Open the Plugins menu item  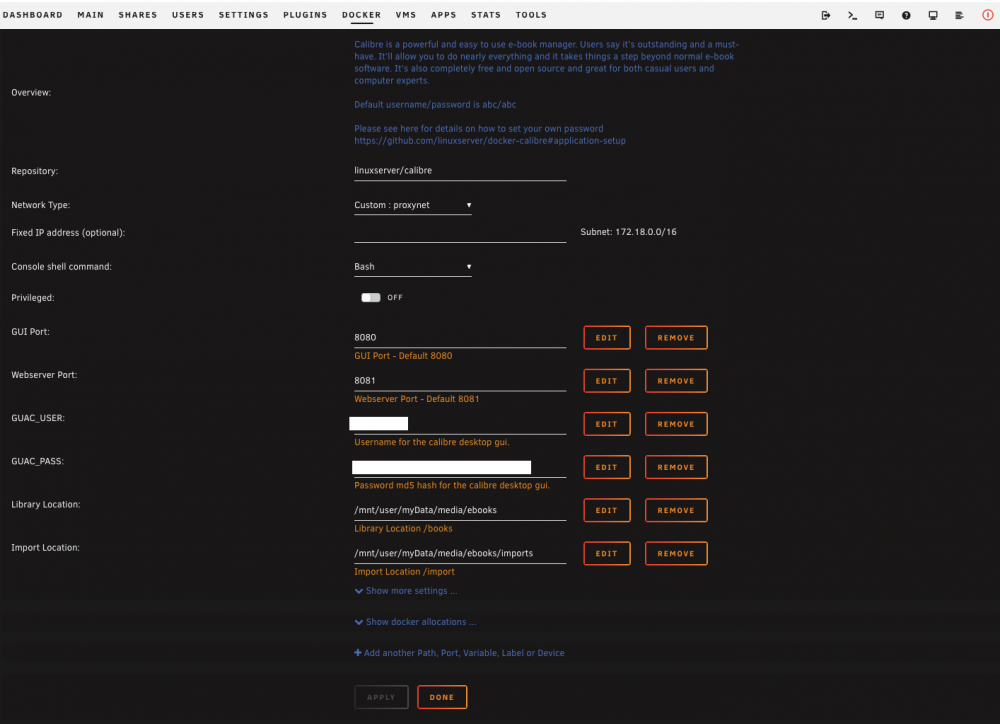(x=305, y=15)
